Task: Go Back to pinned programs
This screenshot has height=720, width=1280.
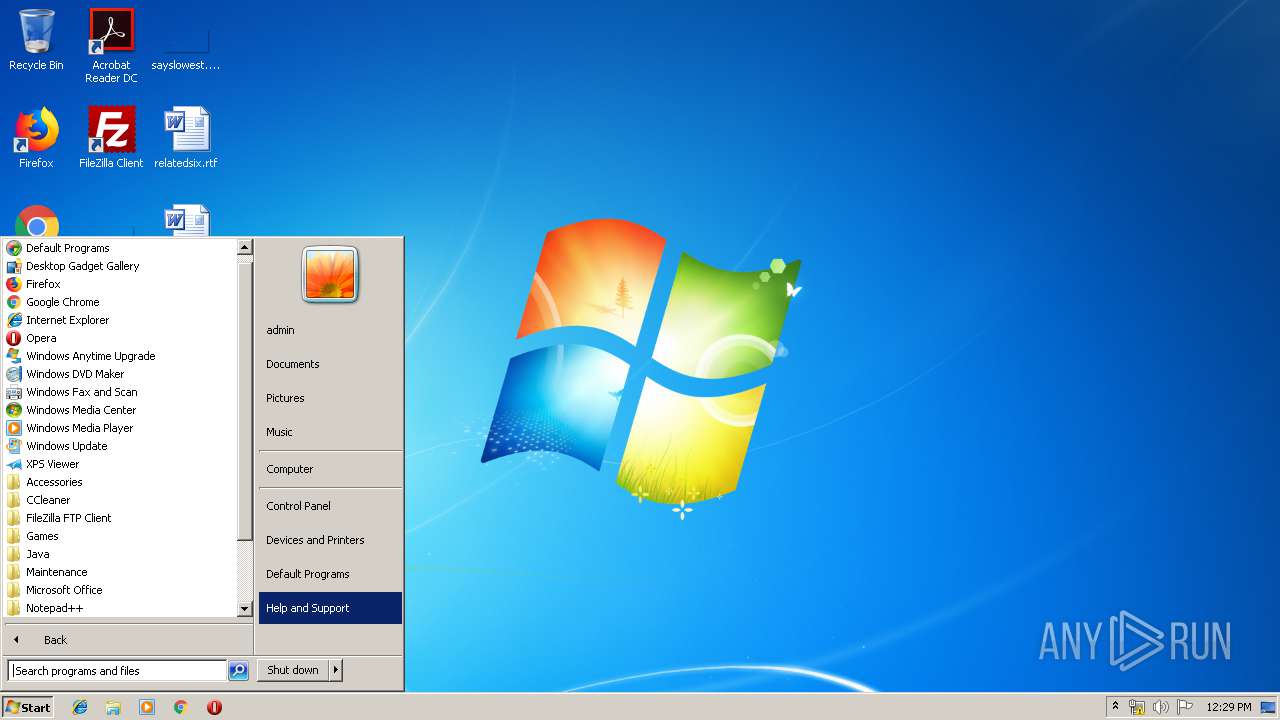Action: click(128, 640)
